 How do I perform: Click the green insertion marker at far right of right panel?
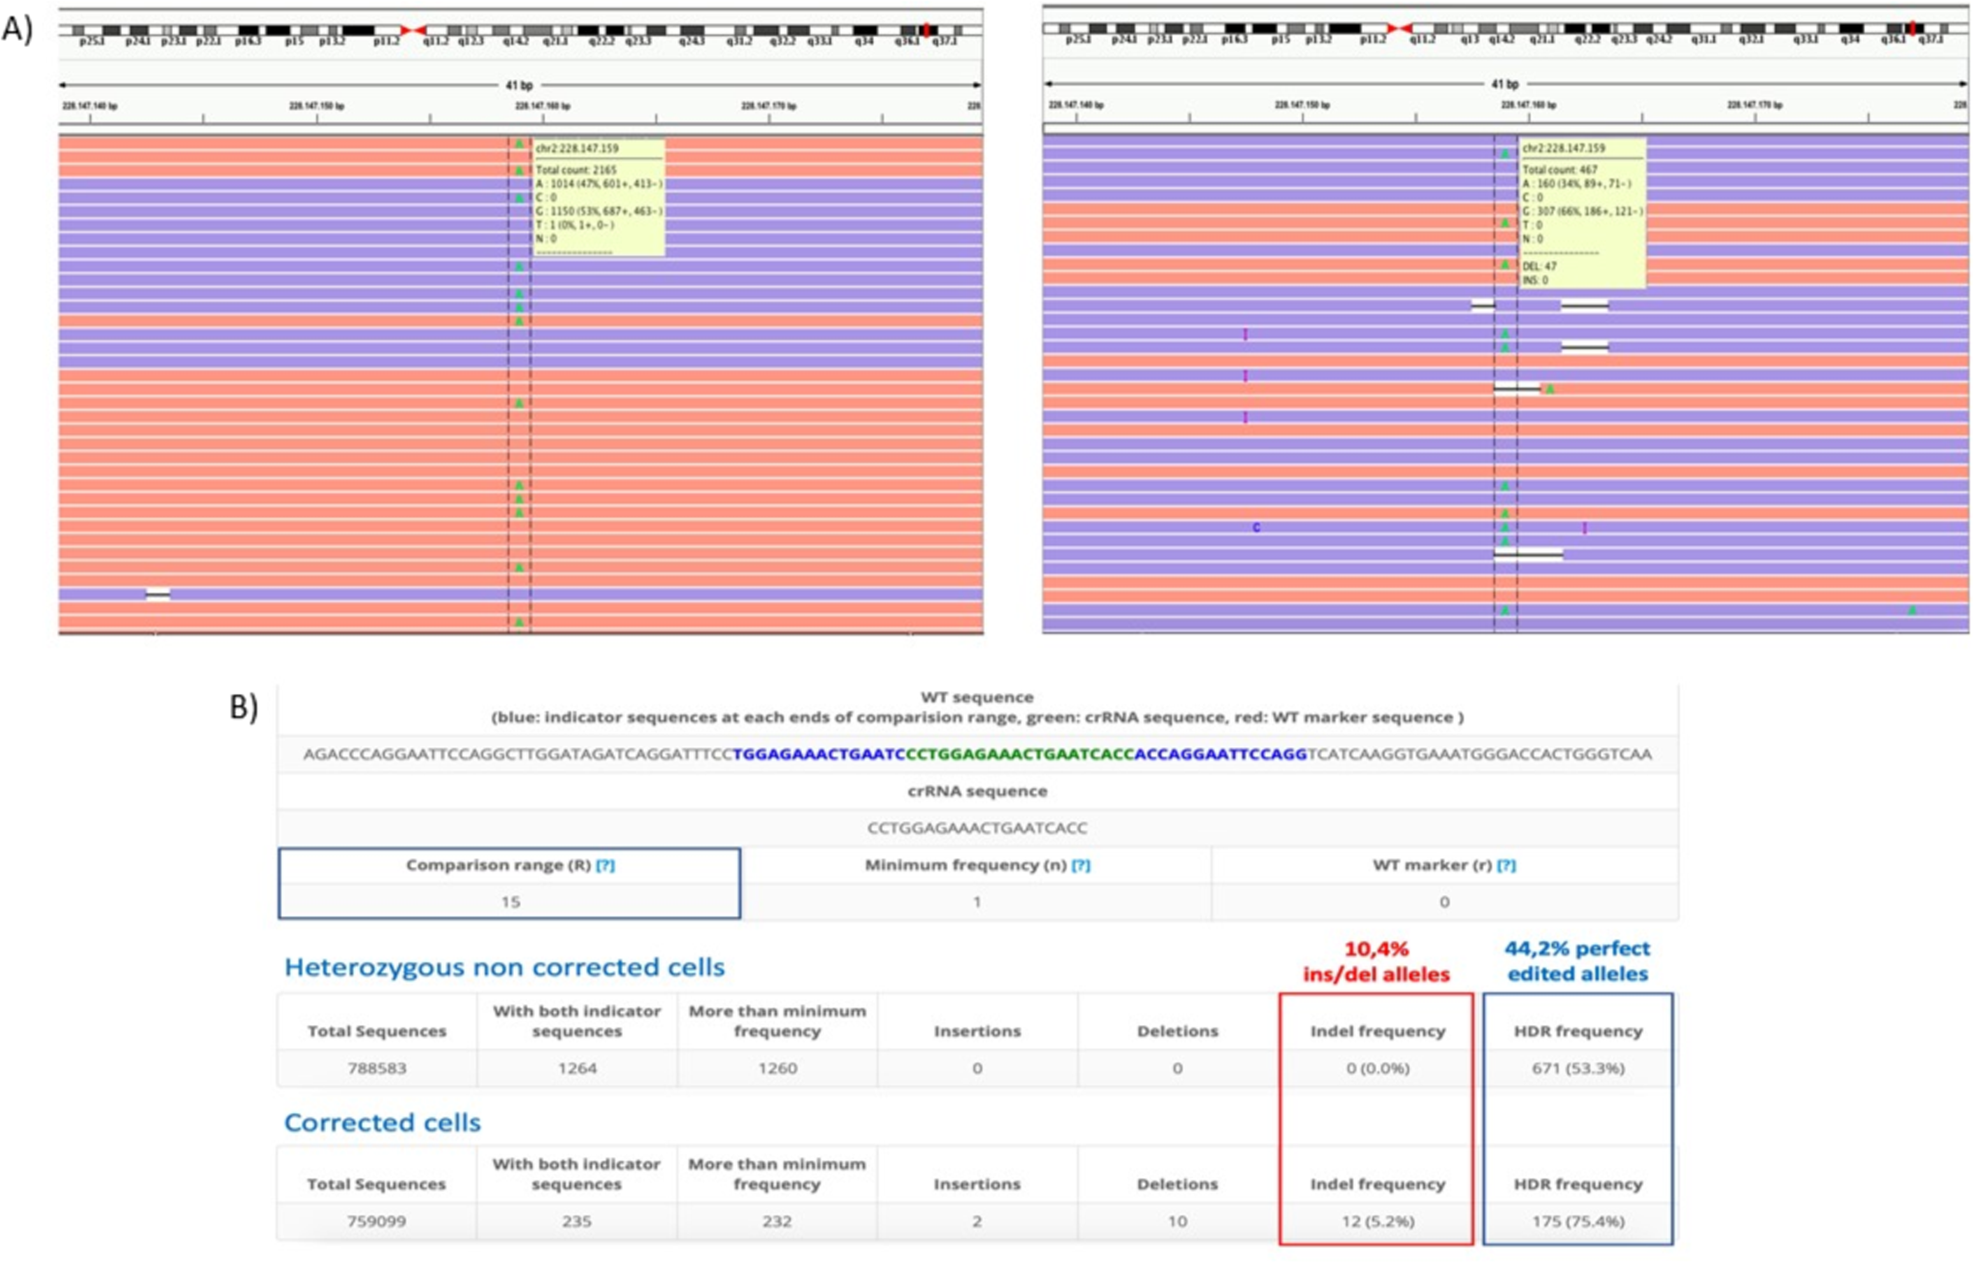[1911, 610]
